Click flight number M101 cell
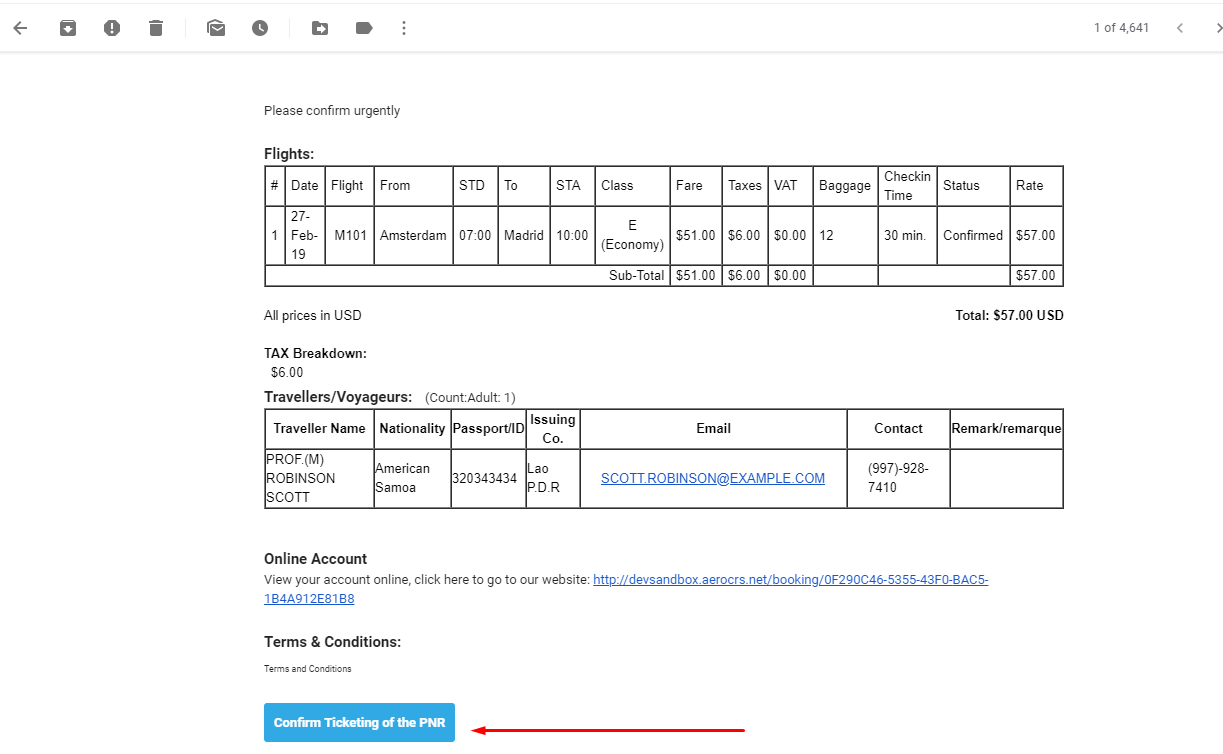The image size is (1223, 754). tap(350, 236)
